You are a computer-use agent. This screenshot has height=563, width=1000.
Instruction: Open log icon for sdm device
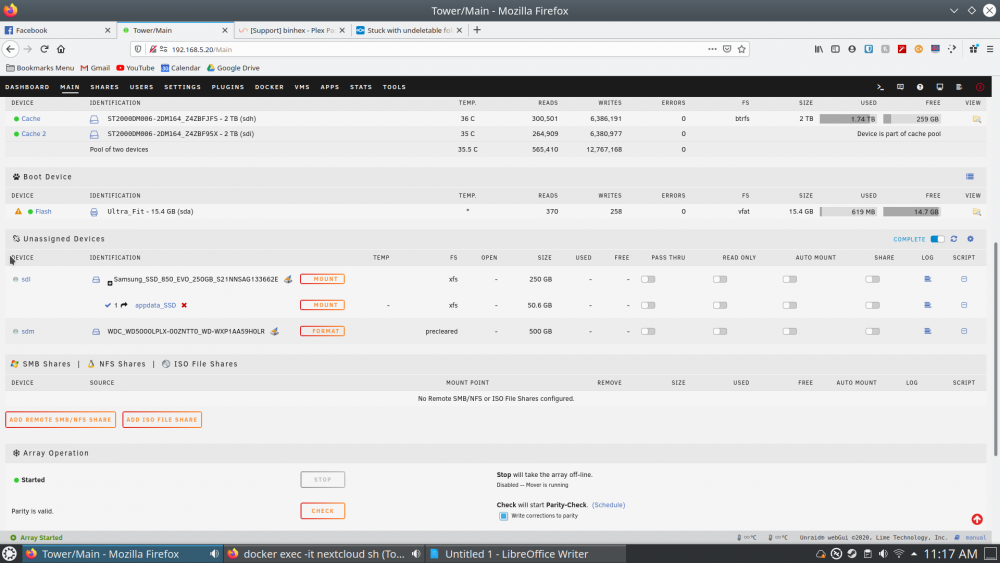coord(927,332)
